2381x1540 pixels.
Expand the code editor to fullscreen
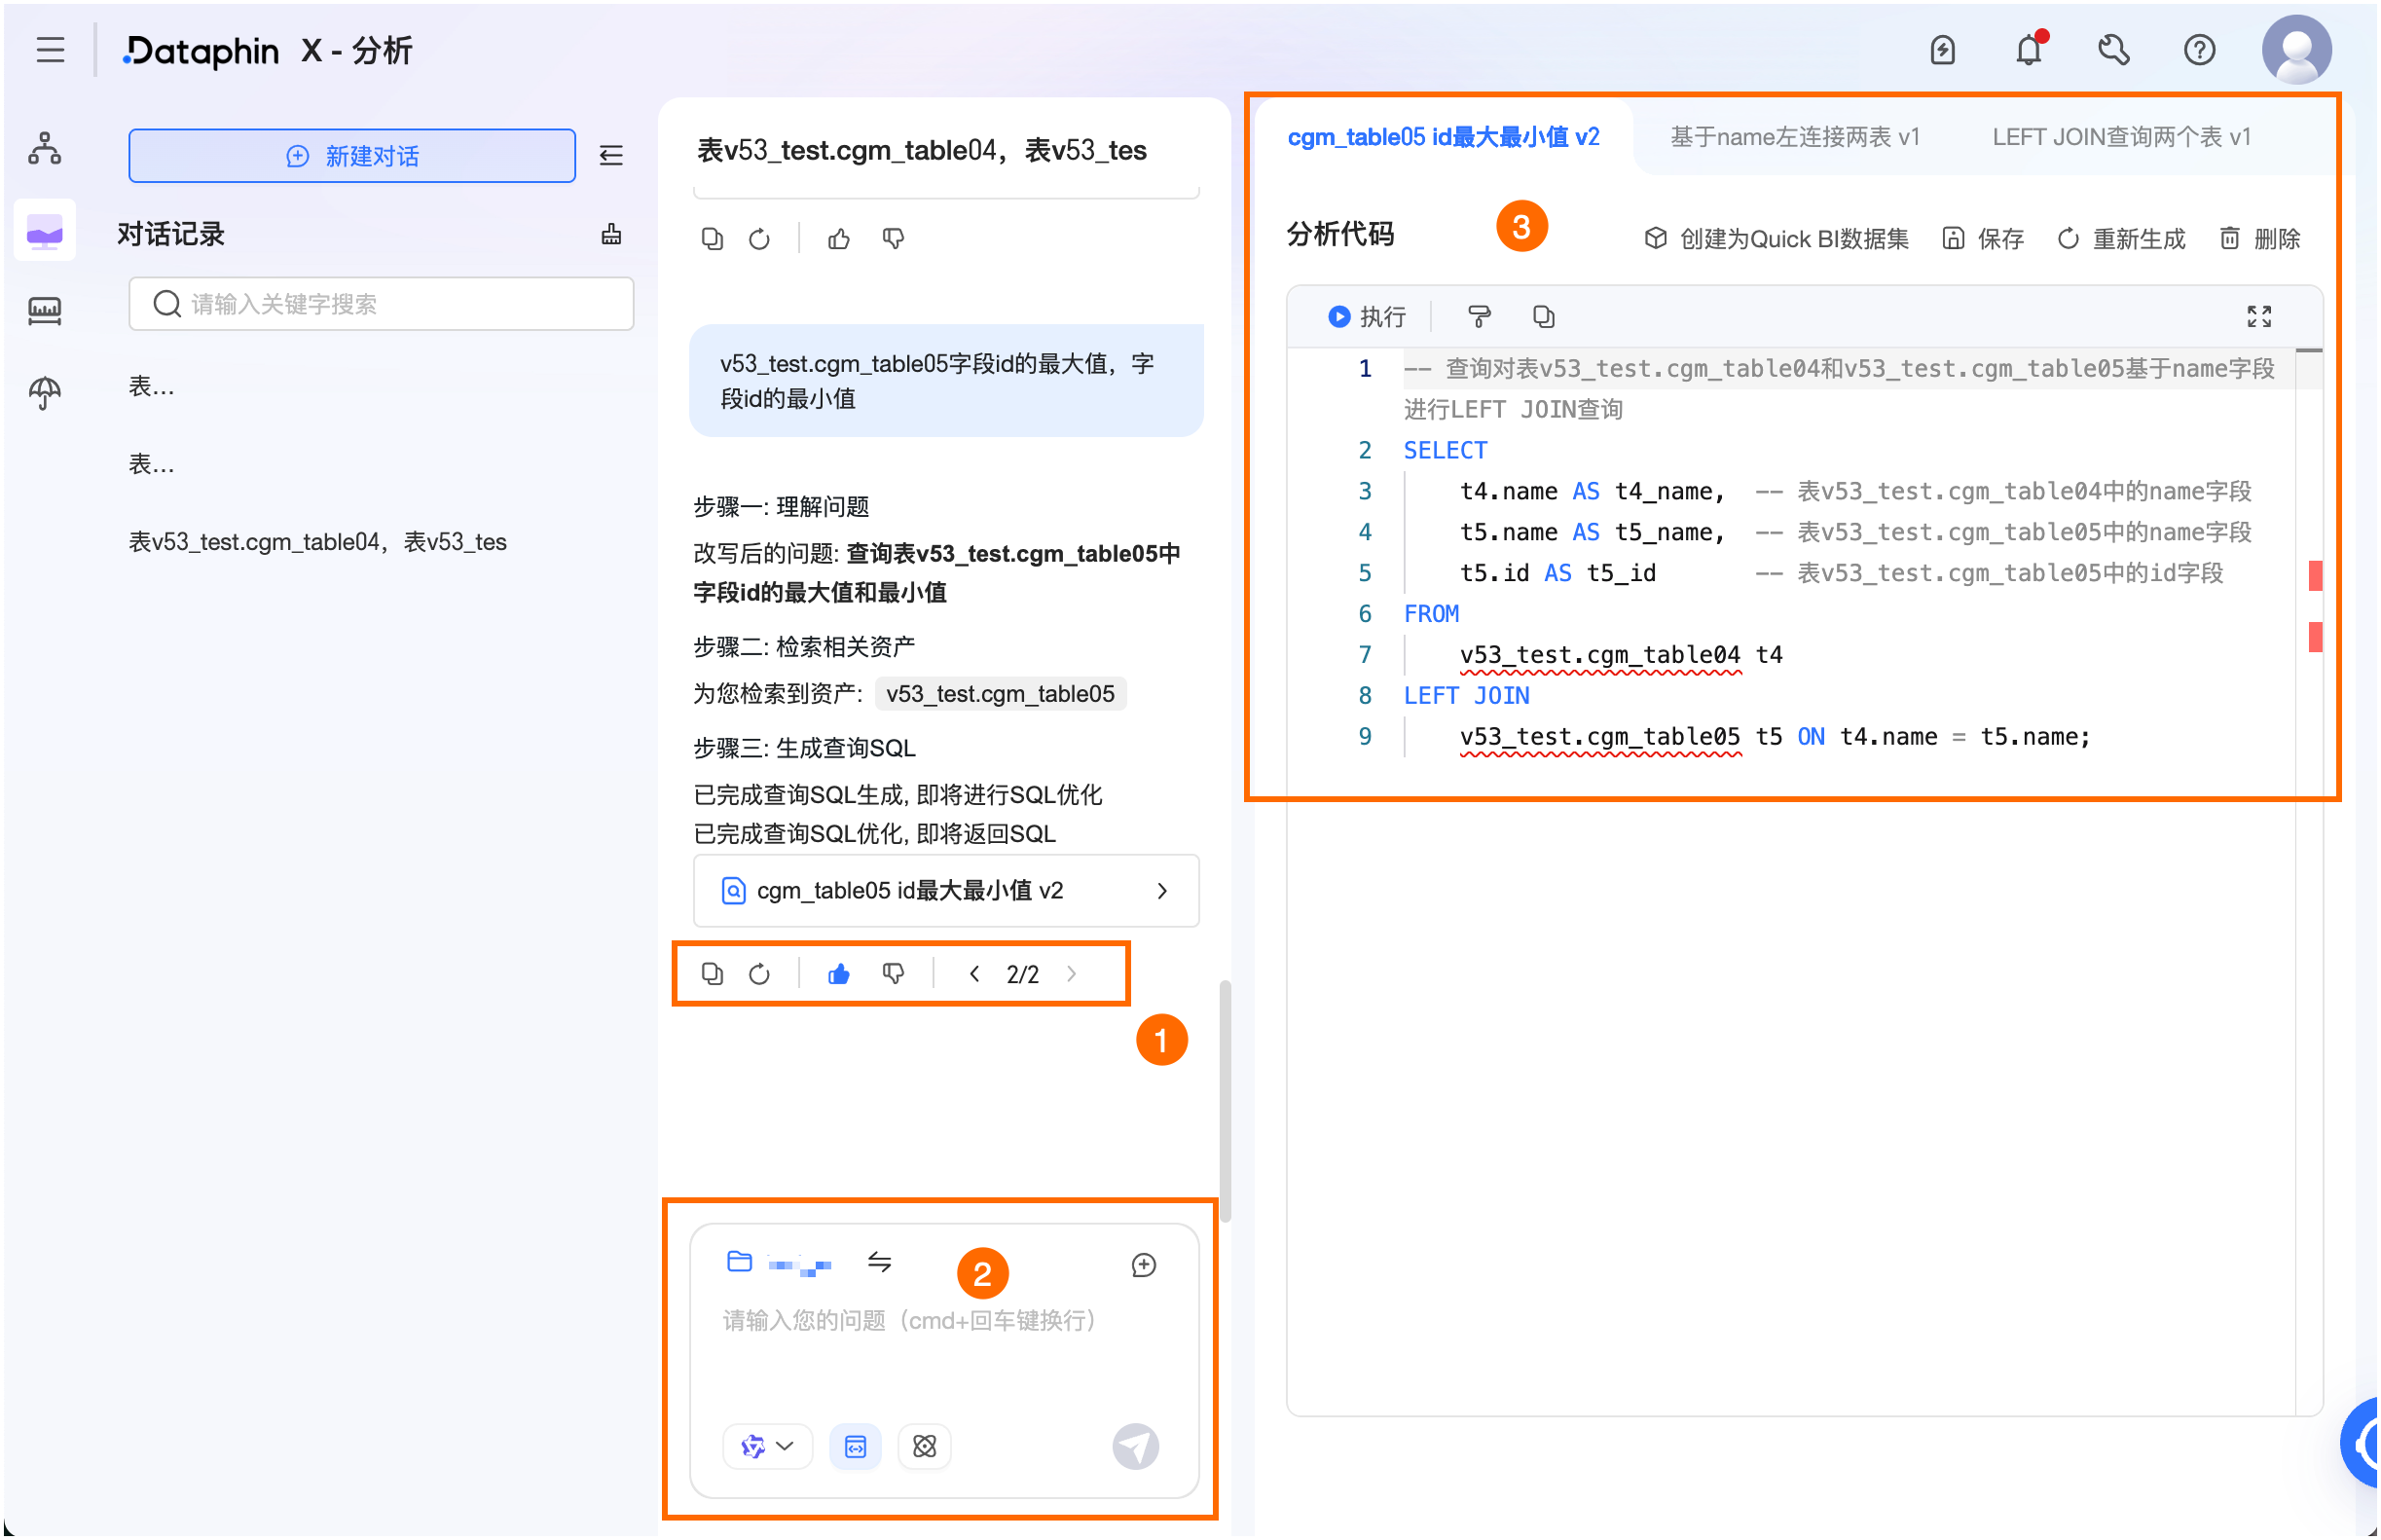tap(2258, 317)
